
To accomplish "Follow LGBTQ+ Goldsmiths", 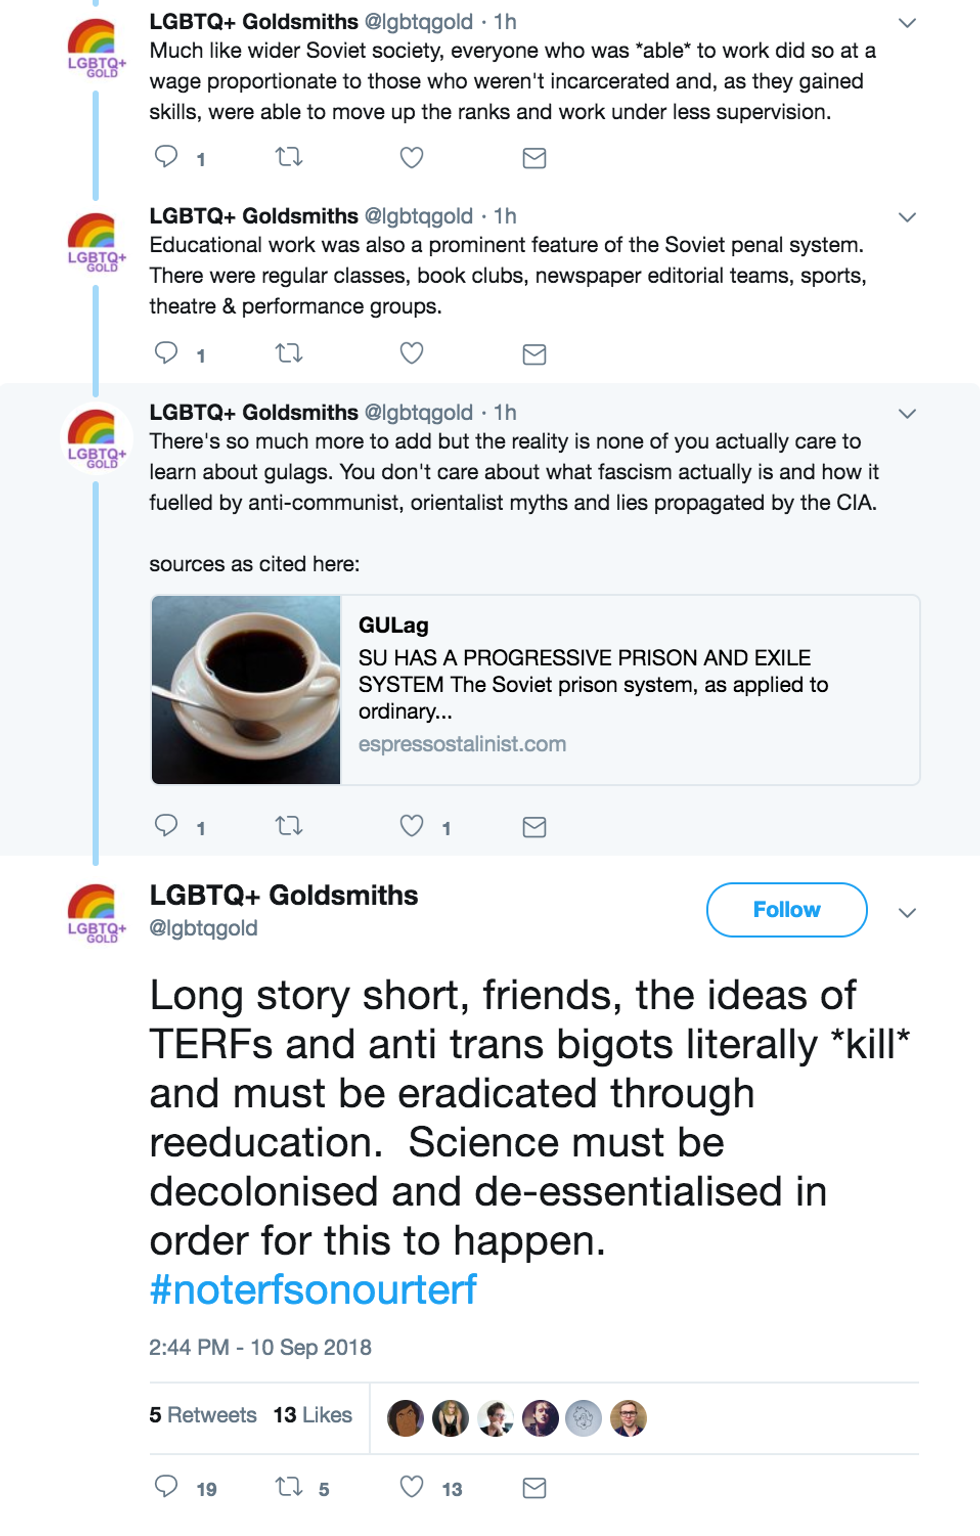I will click(x=786, y=910).
